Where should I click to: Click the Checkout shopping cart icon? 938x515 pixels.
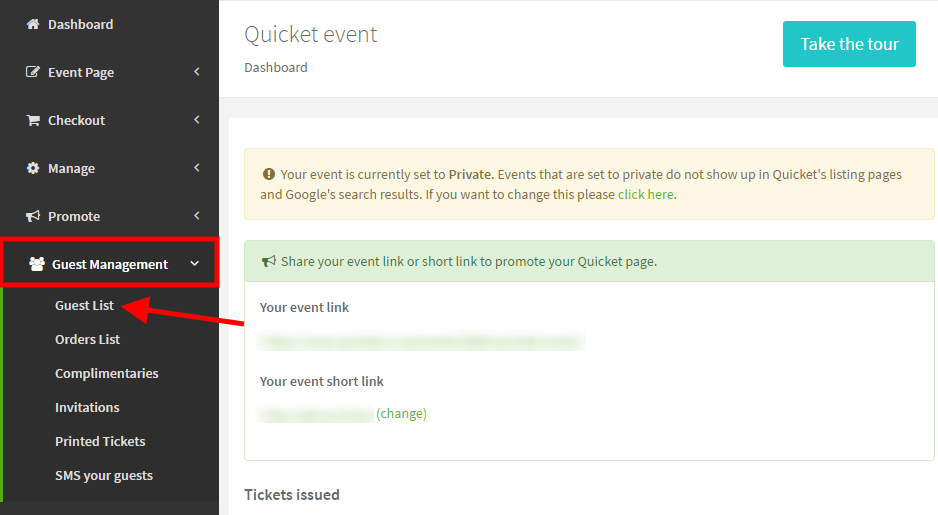(33, 120)
